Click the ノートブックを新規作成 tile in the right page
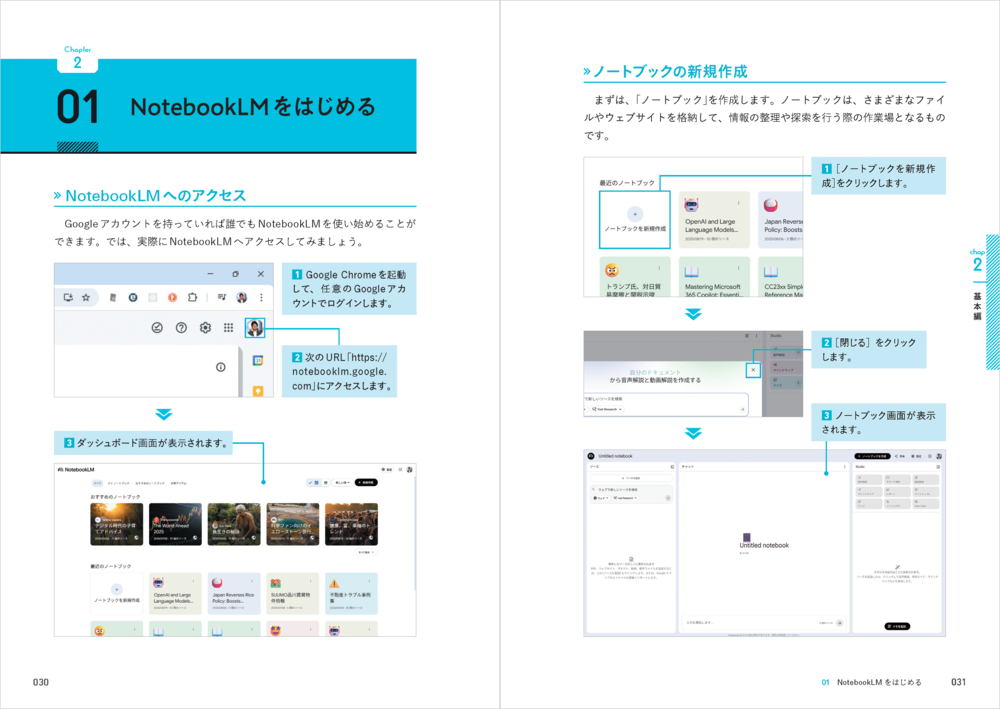 pyautogui.click(x=634, y=220)
